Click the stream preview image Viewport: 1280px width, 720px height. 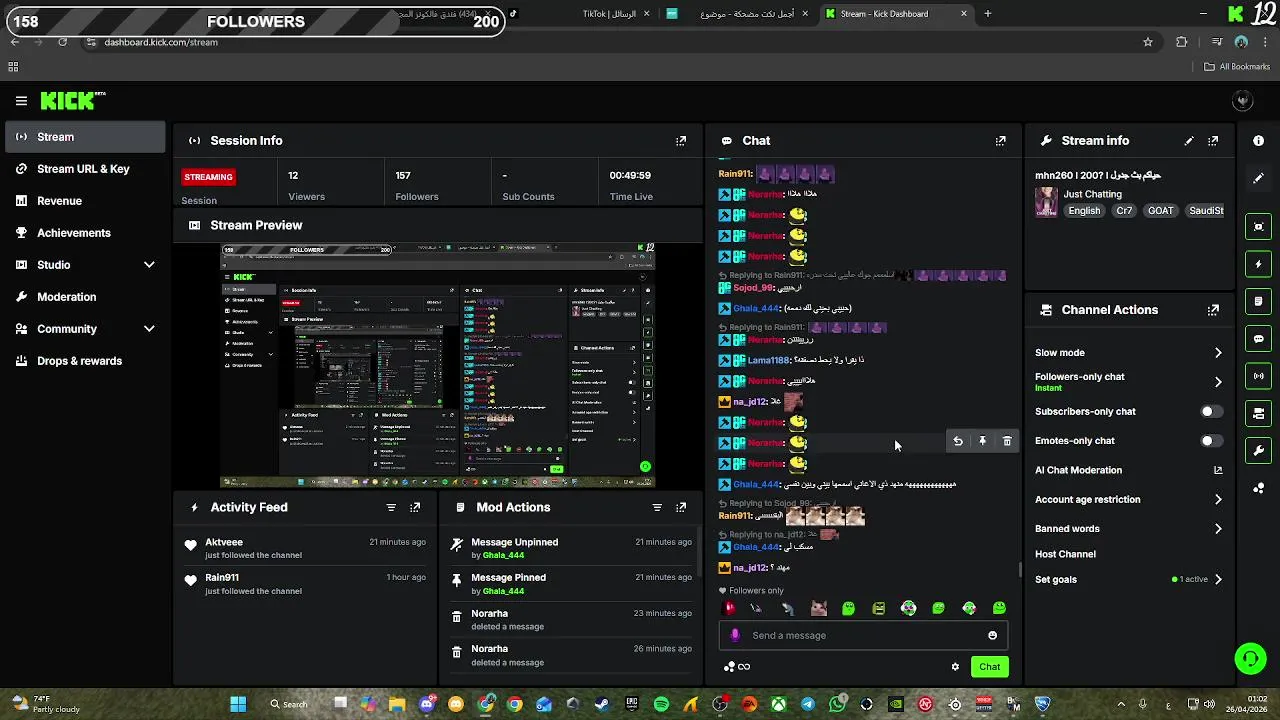pyautogui.click(x=437, y=365)
